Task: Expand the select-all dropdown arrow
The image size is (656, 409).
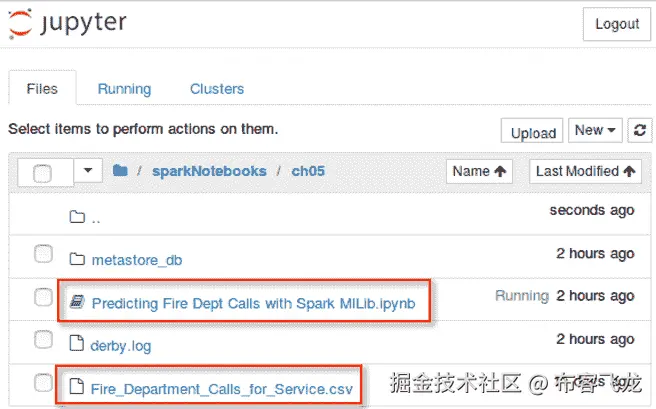Action: click(89, 172)
